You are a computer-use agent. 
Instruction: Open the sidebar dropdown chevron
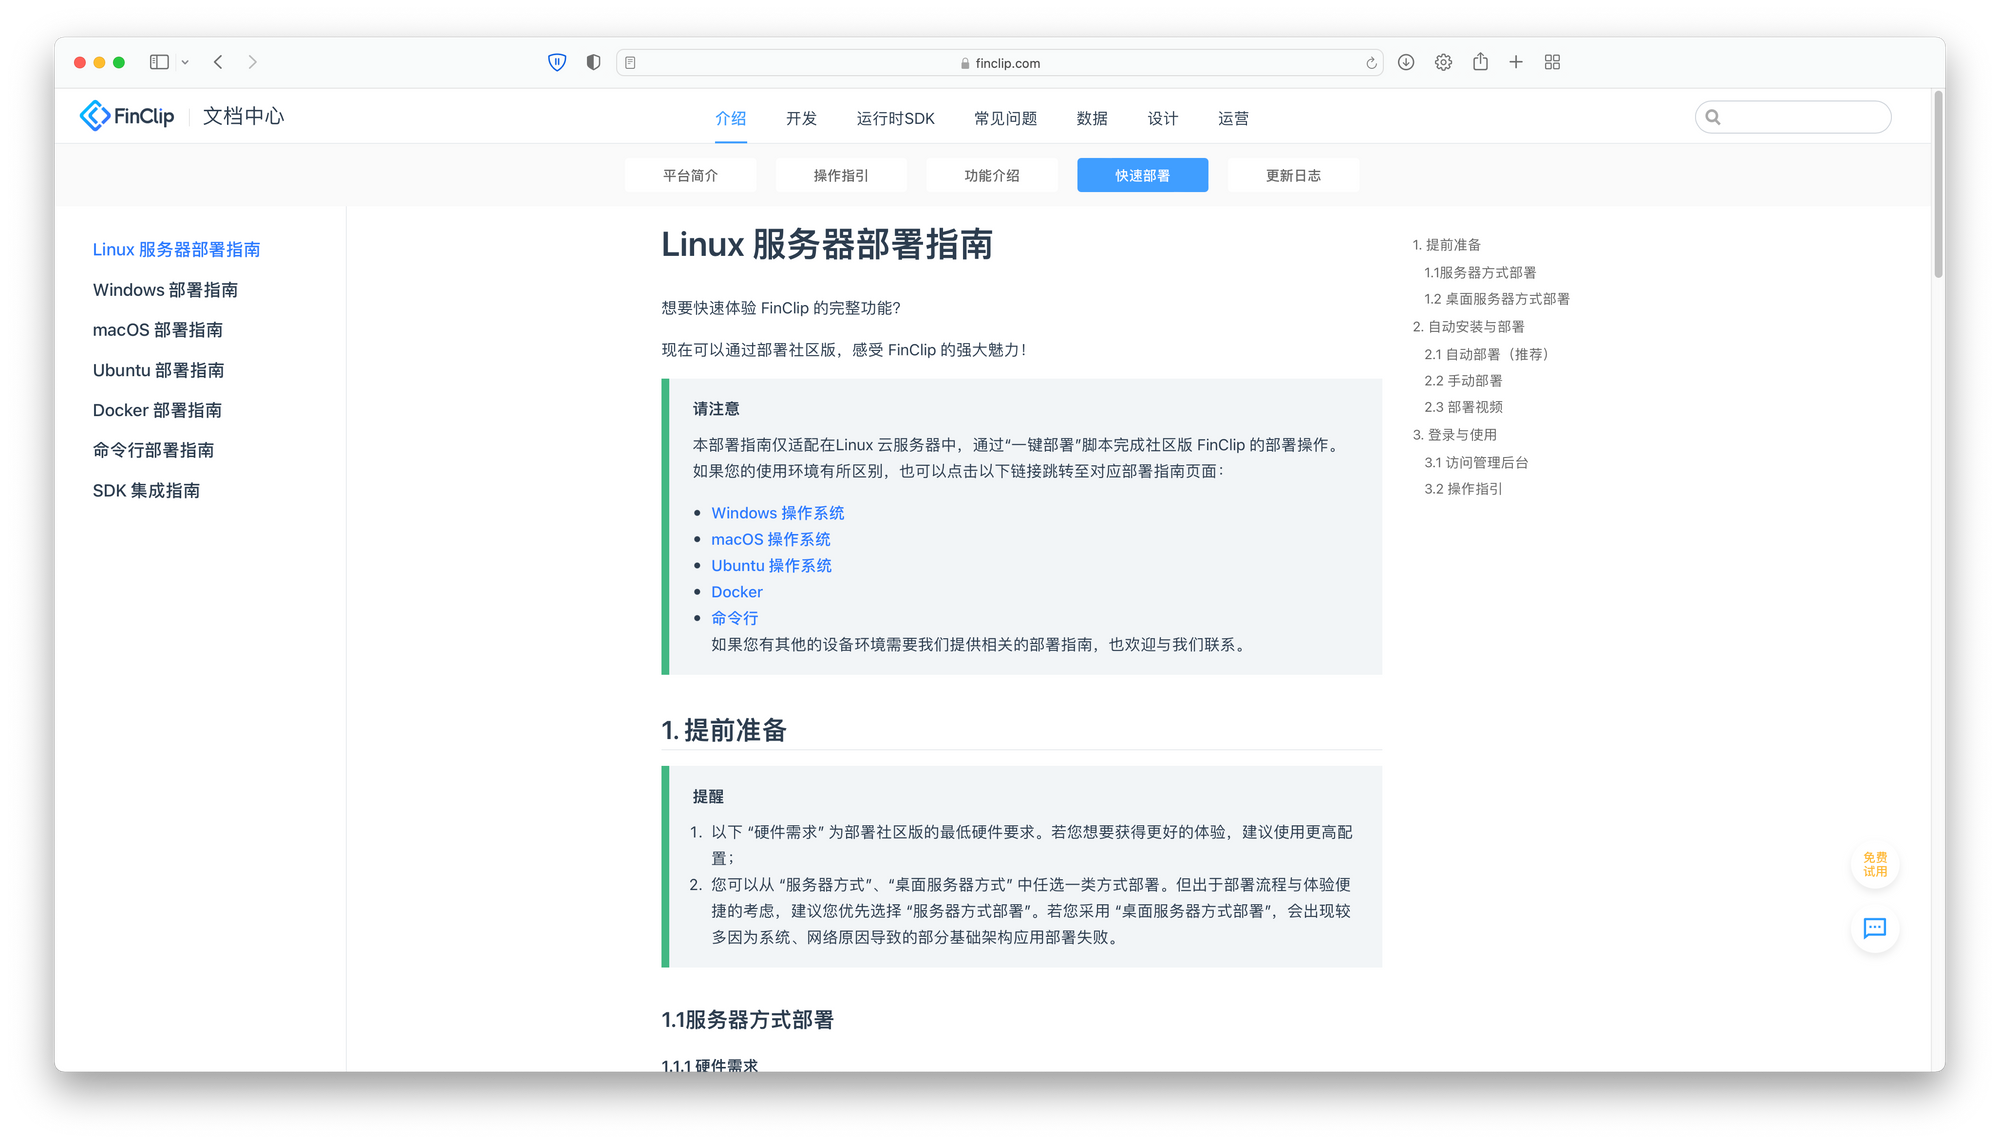(x=185, y=62)
